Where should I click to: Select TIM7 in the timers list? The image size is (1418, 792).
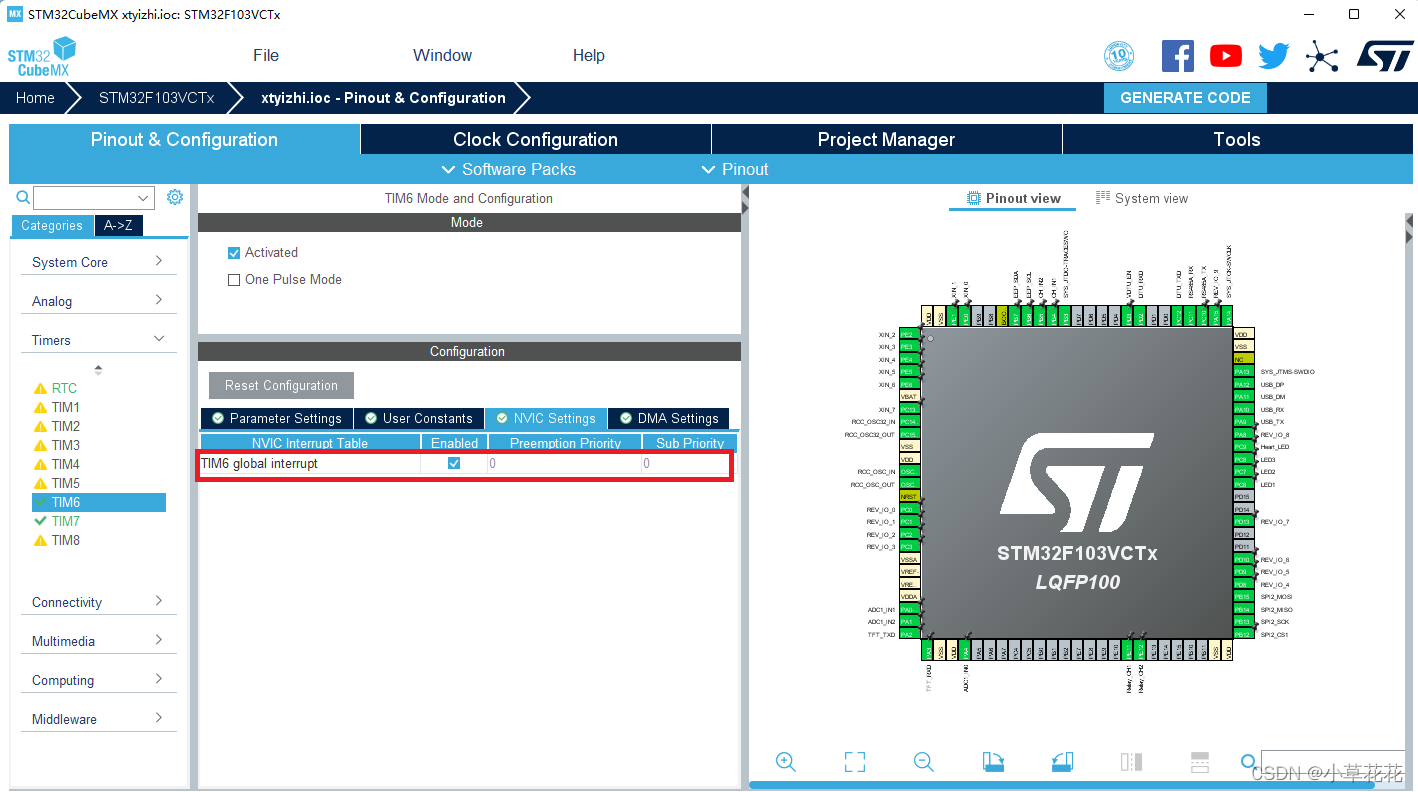(x=66, y=521)
